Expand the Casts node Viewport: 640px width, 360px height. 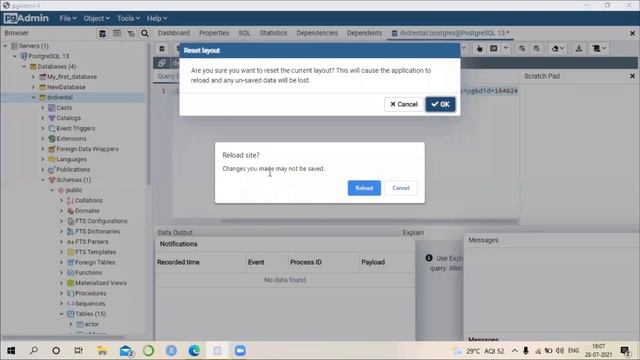(x=43, y=108)
